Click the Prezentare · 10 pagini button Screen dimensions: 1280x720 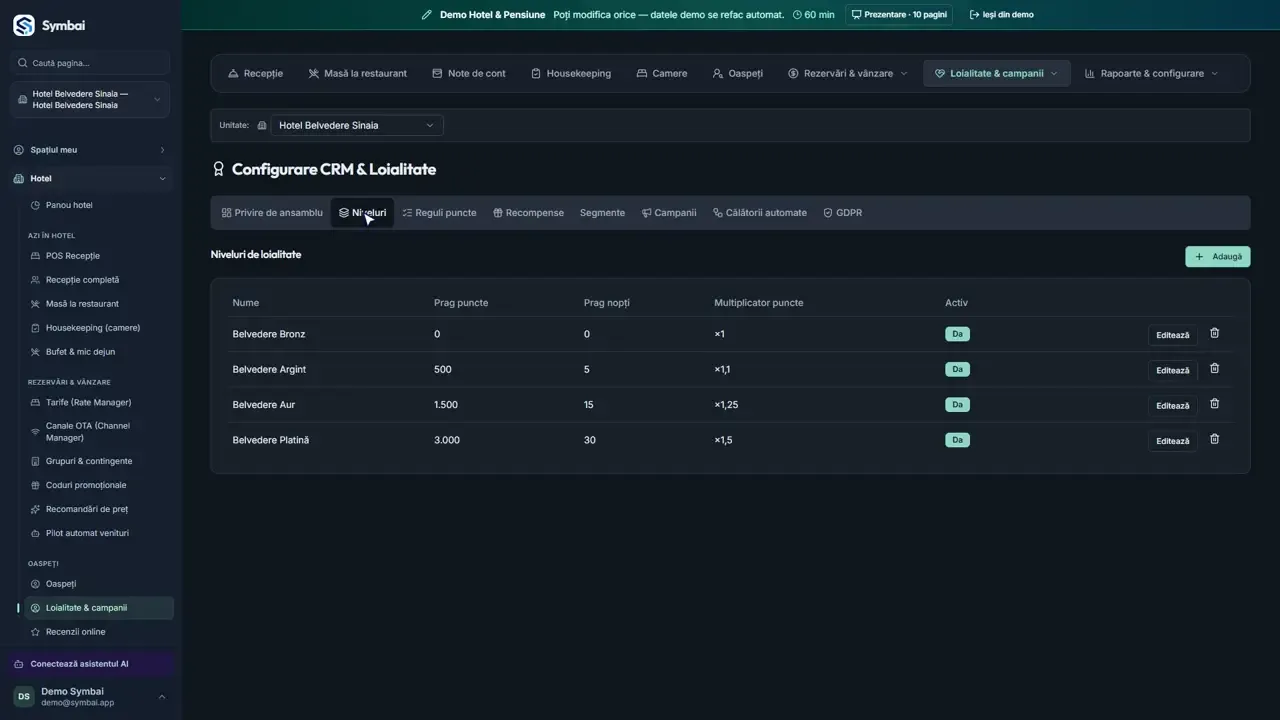click(899, 15)
